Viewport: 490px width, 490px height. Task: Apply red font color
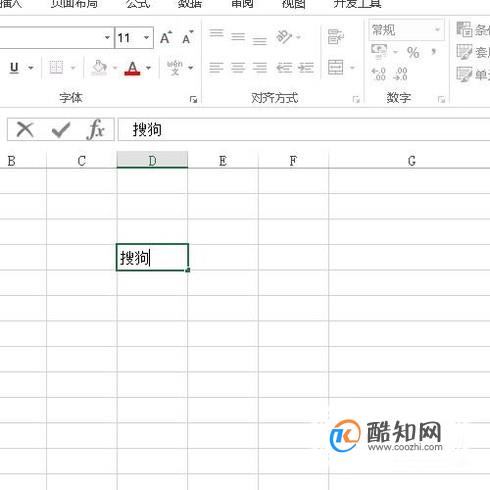tap(132, 68)
